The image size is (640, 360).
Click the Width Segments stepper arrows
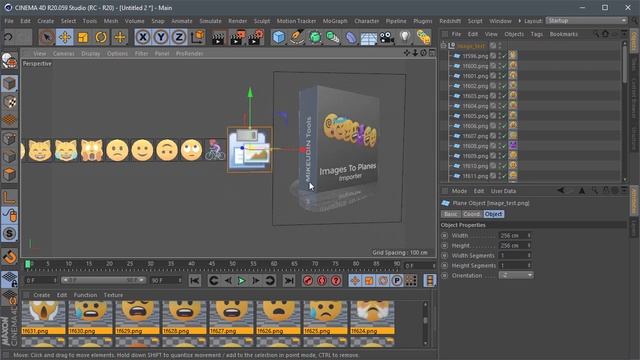(529, 256)
